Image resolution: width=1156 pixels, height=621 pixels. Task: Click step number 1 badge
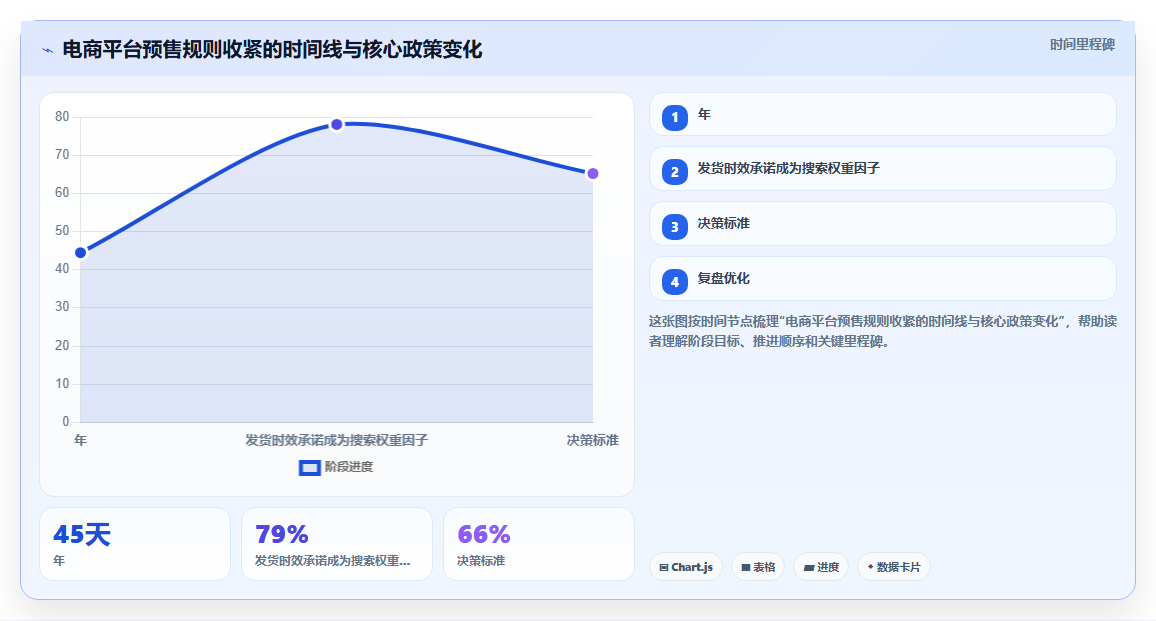pos(675,117)
